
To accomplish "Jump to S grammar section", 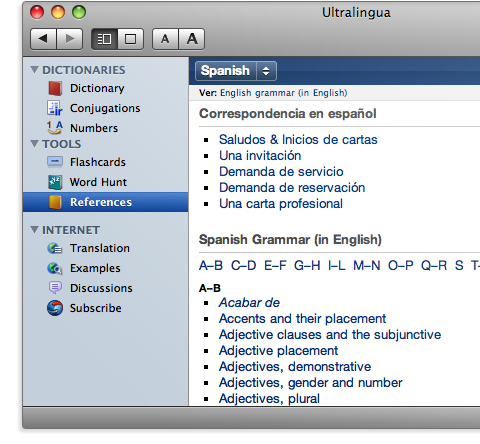I will [459, 266].
